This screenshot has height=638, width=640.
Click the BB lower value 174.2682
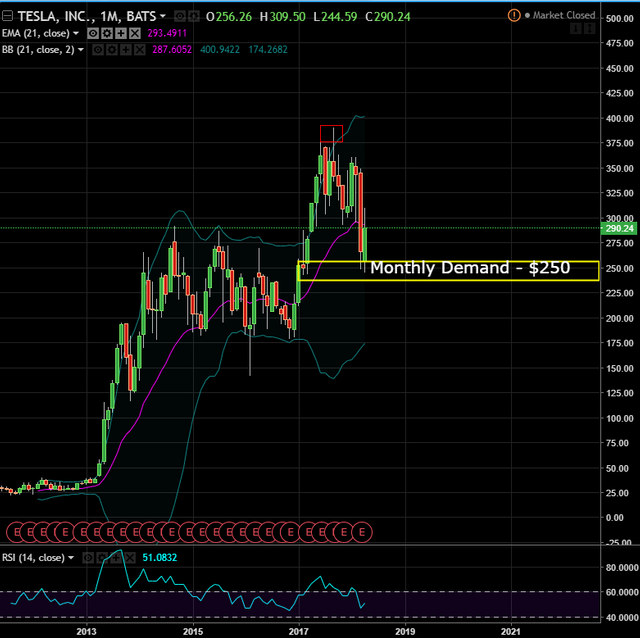(268, 50)
